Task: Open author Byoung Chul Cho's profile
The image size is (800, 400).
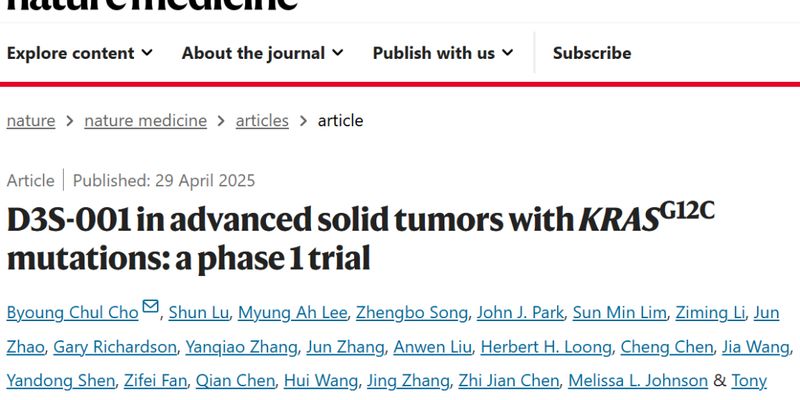Action: click(72, 312)
